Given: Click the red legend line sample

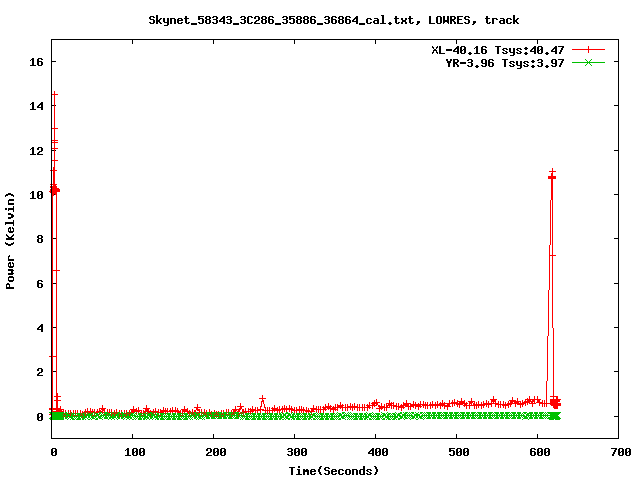Looking at the screenshot, I should pos(588,50).
